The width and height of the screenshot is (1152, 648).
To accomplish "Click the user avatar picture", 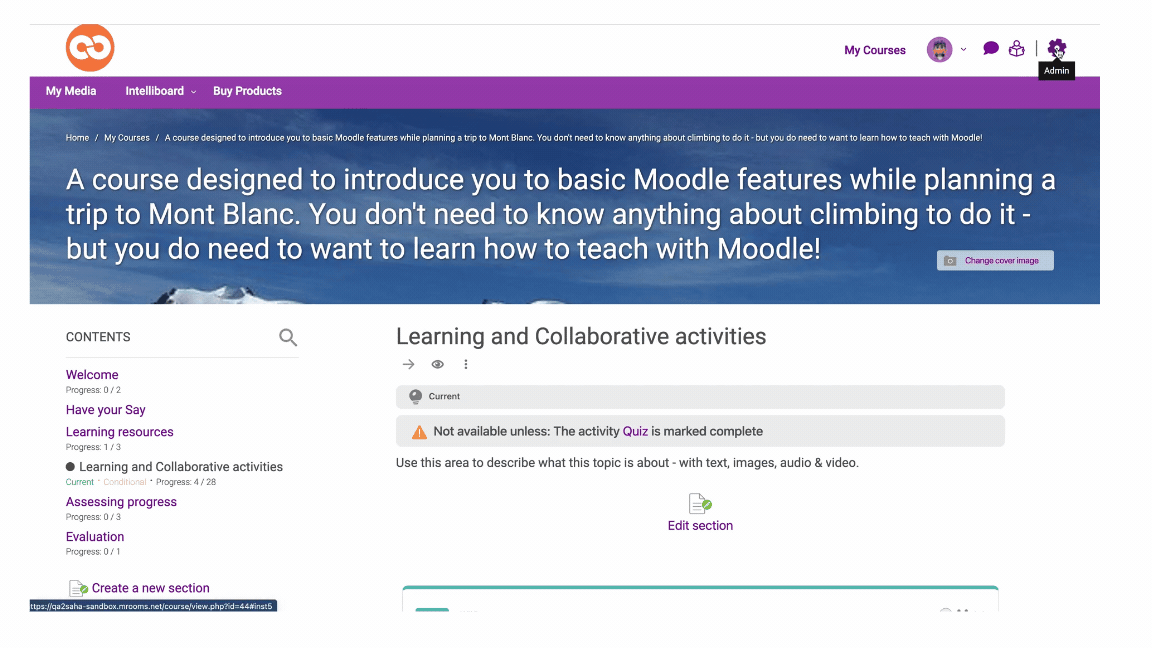I will tap(939, 49).
